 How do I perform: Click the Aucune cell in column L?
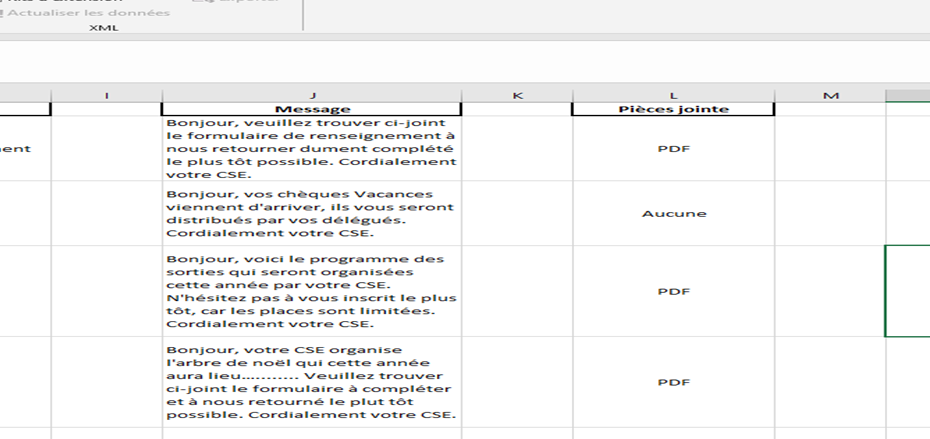tap(673, 213)
